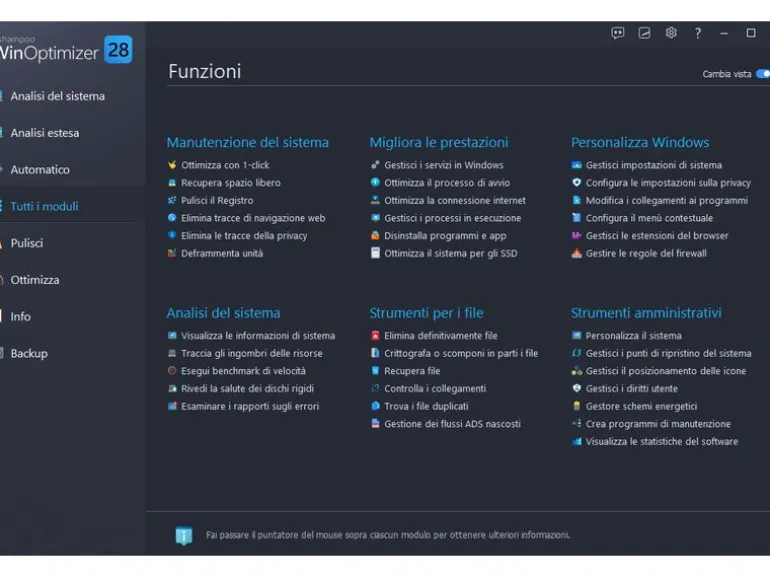The height and width of the screenshot is (578, 770).
Task: Open Trova i file duplicati
Action: pos(426,406)
